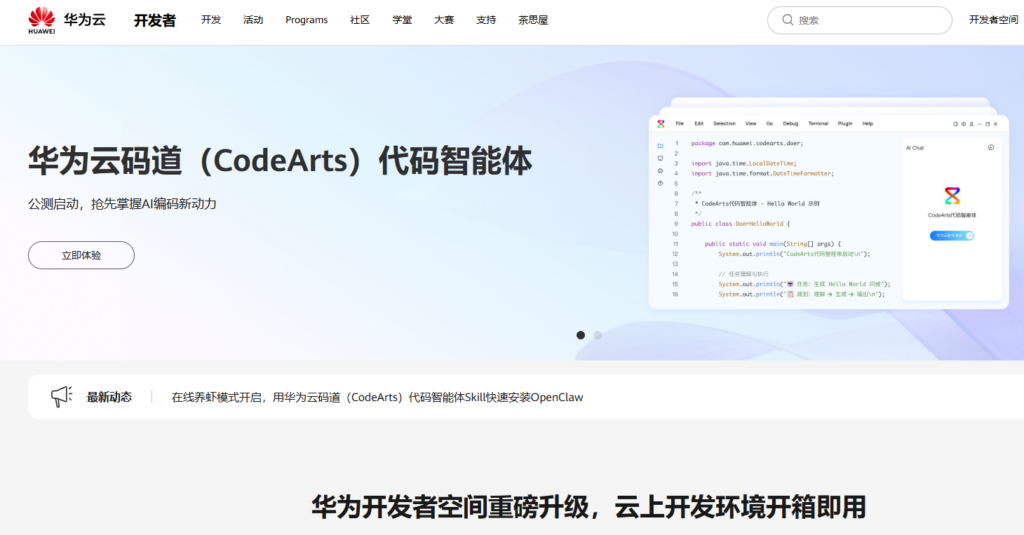Open the 开发 menu
Screen dimensions: 1024x535
211,20
